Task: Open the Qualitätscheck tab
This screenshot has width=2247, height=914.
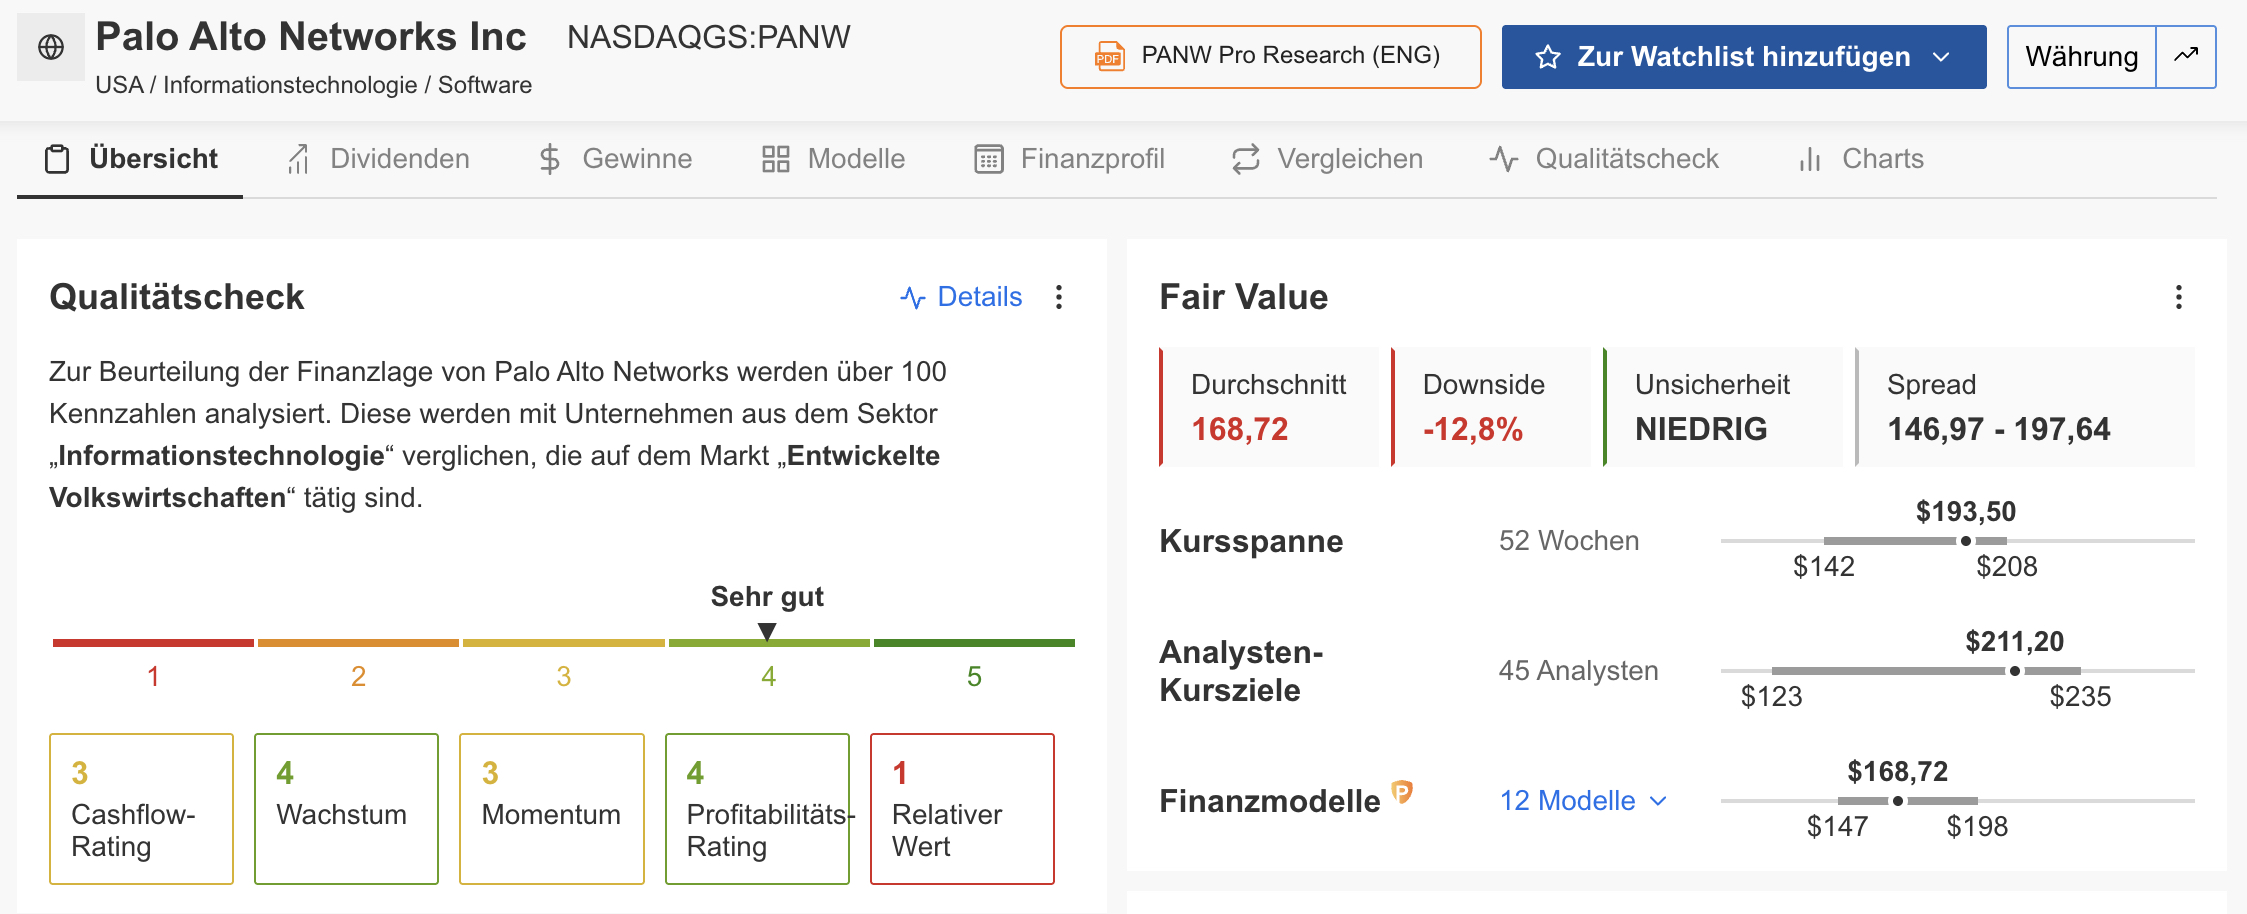Action: tap(1603, 159)
